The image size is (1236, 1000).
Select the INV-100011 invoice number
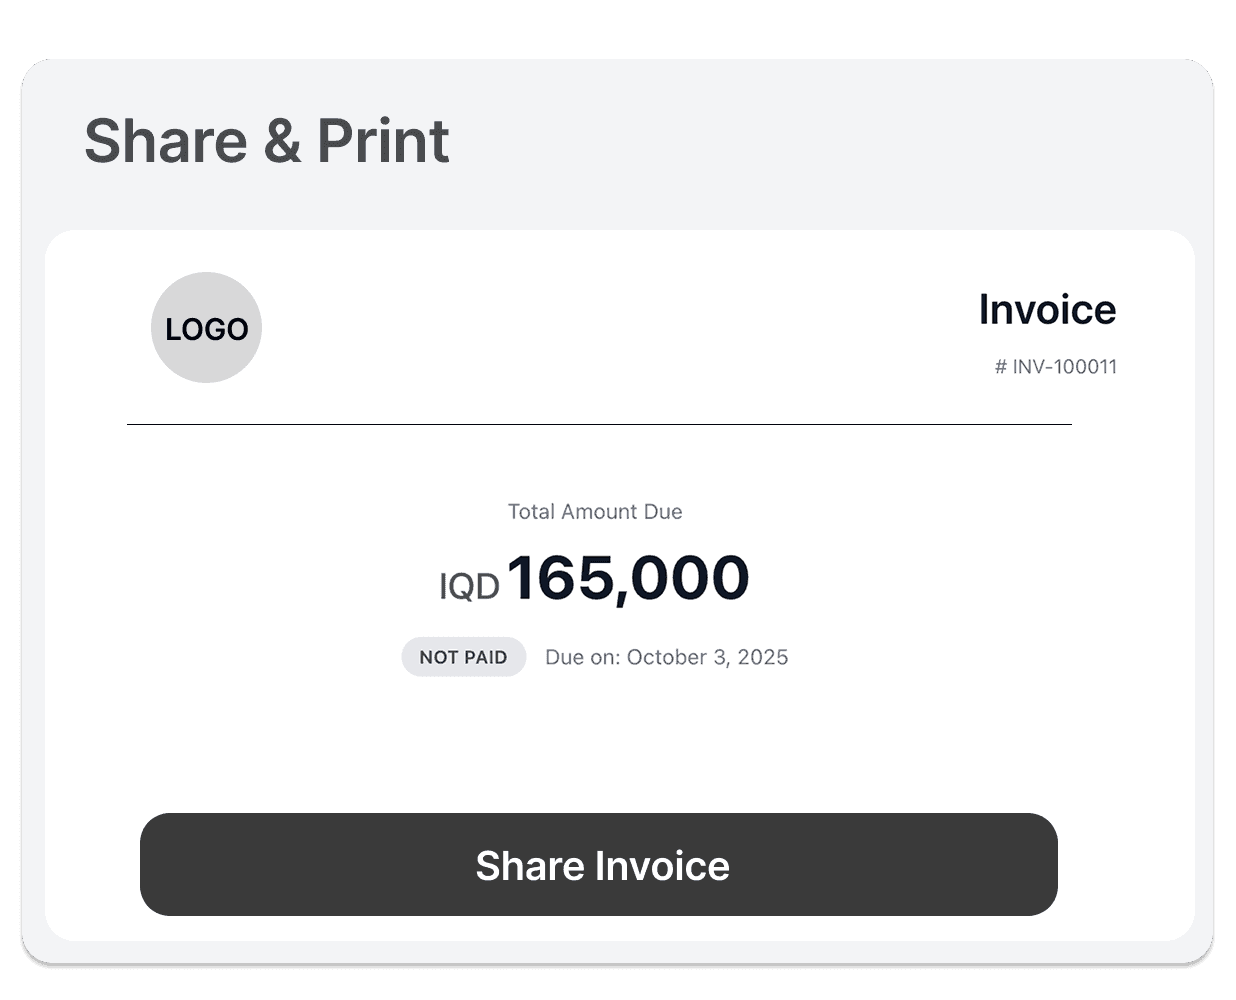pos(1064,367)
